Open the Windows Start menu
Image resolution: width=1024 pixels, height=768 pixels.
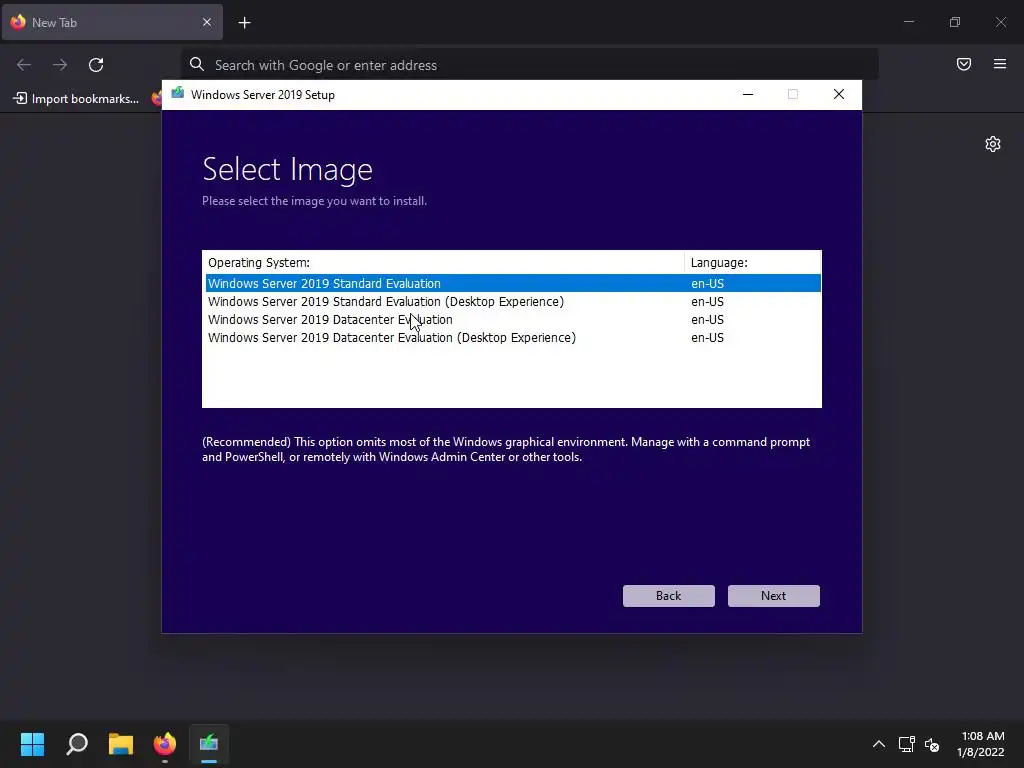pyautogui.click(x=32, y=743)
